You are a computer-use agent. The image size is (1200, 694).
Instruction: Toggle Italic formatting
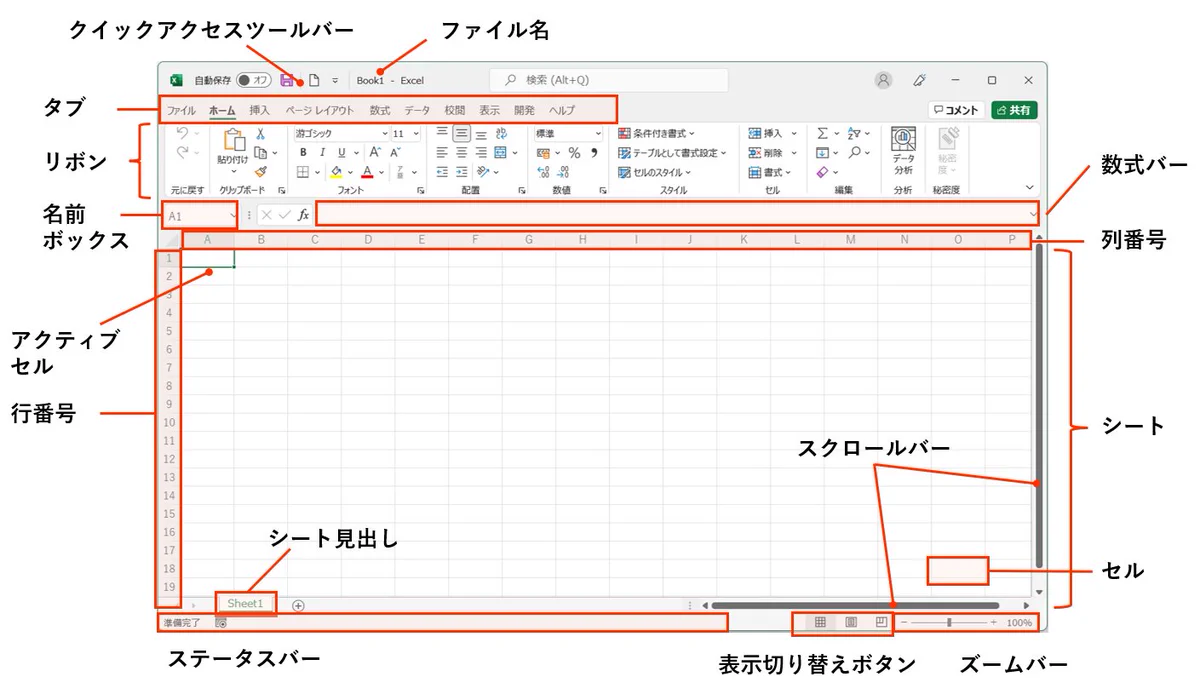pos(322,152)
